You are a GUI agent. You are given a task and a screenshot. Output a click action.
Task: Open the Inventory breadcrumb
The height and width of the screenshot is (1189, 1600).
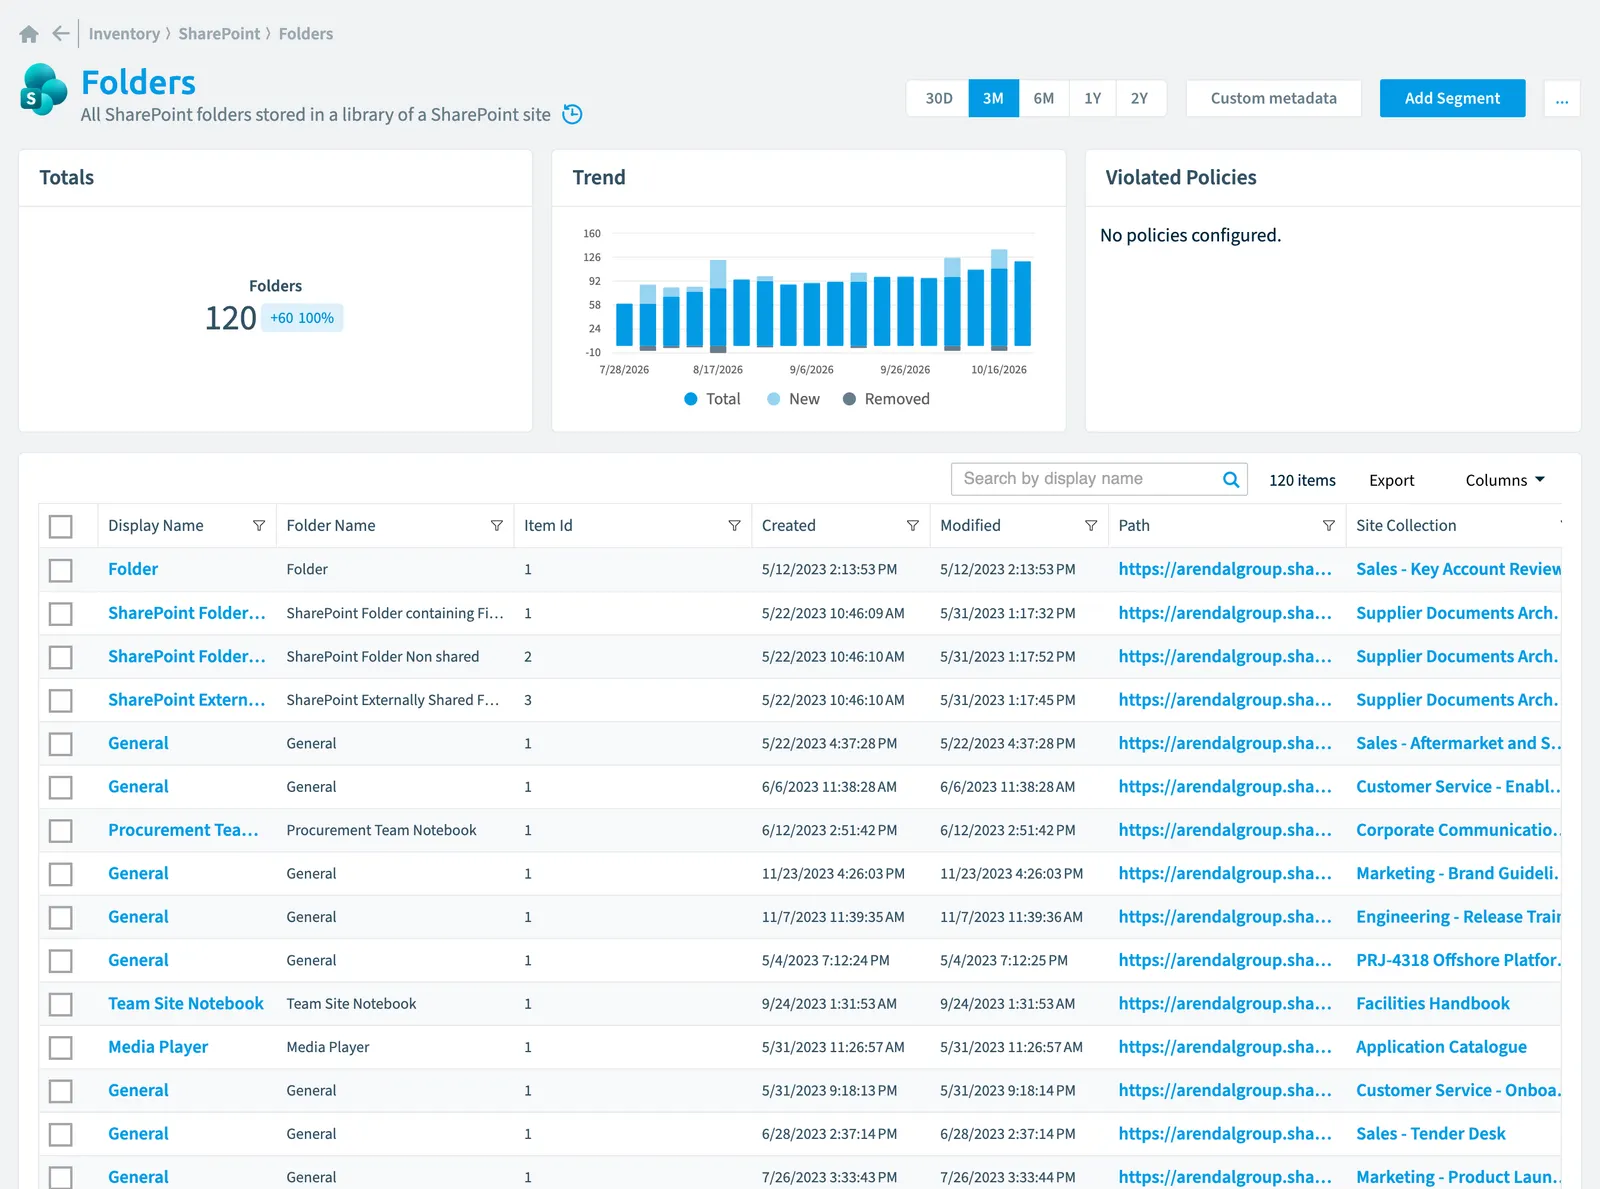tap(124, 34)
